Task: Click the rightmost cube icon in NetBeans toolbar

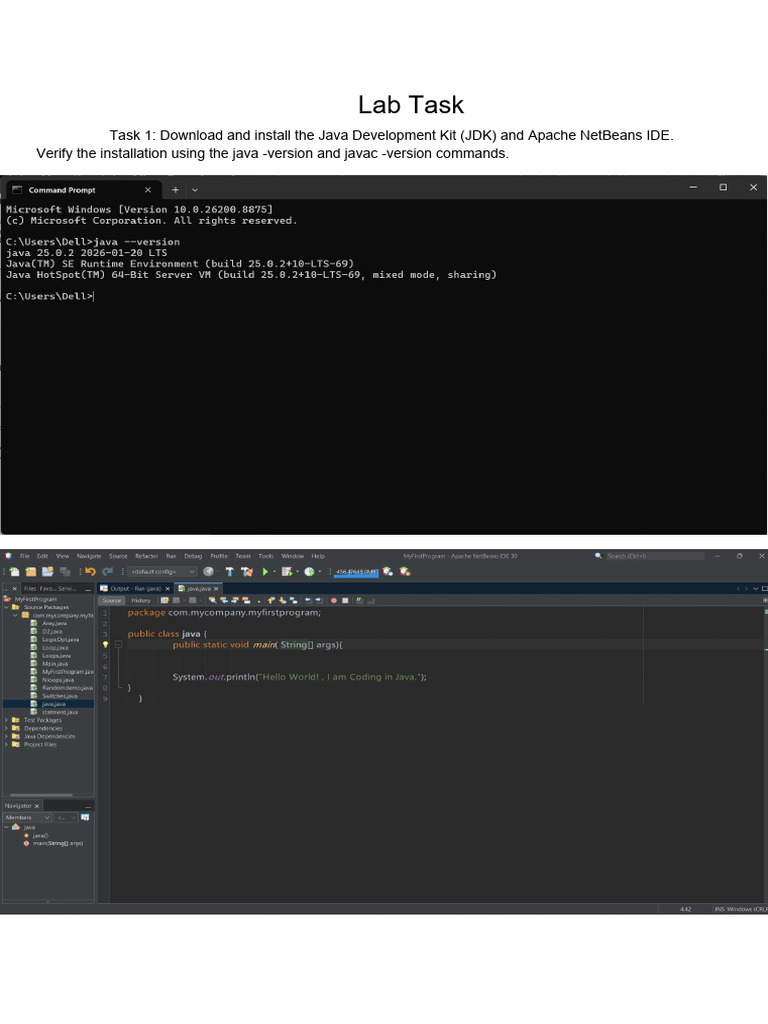Action: click(x=404, y=571)
